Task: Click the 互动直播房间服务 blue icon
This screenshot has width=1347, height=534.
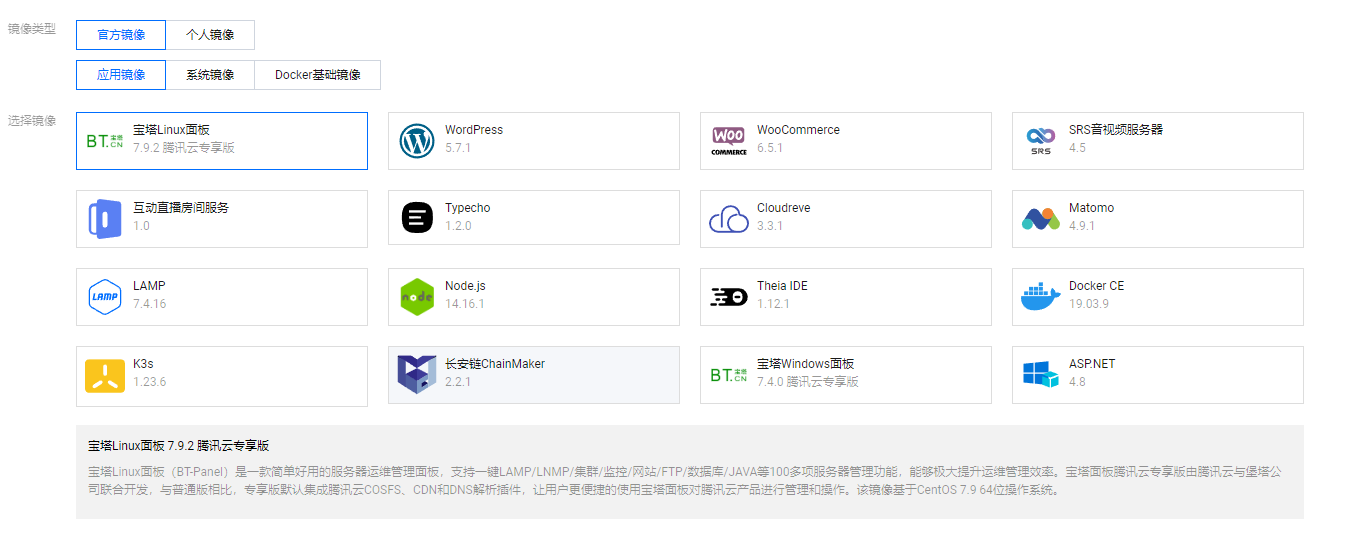Action: click(105, 219)
